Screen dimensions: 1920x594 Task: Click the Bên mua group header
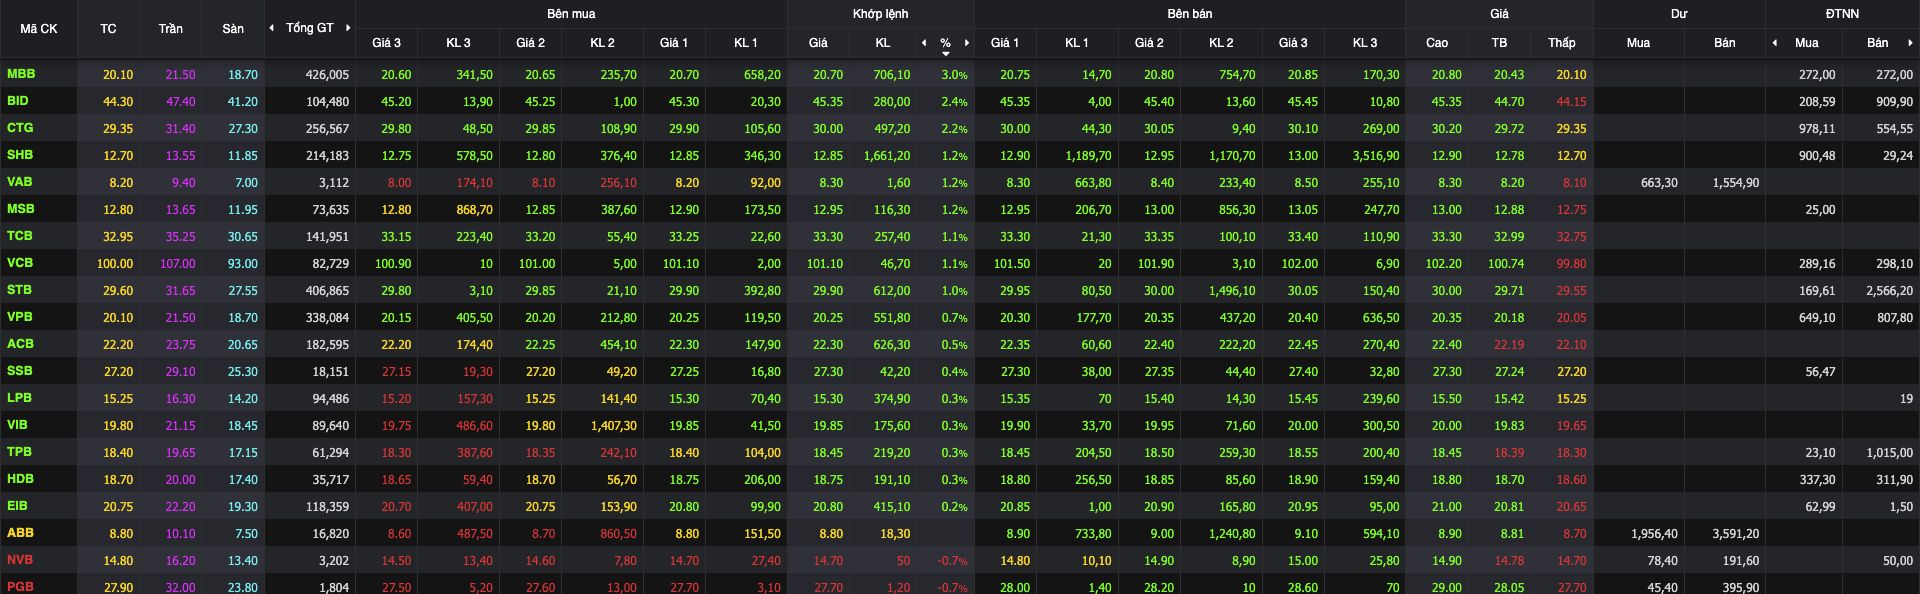coord(571,14)
